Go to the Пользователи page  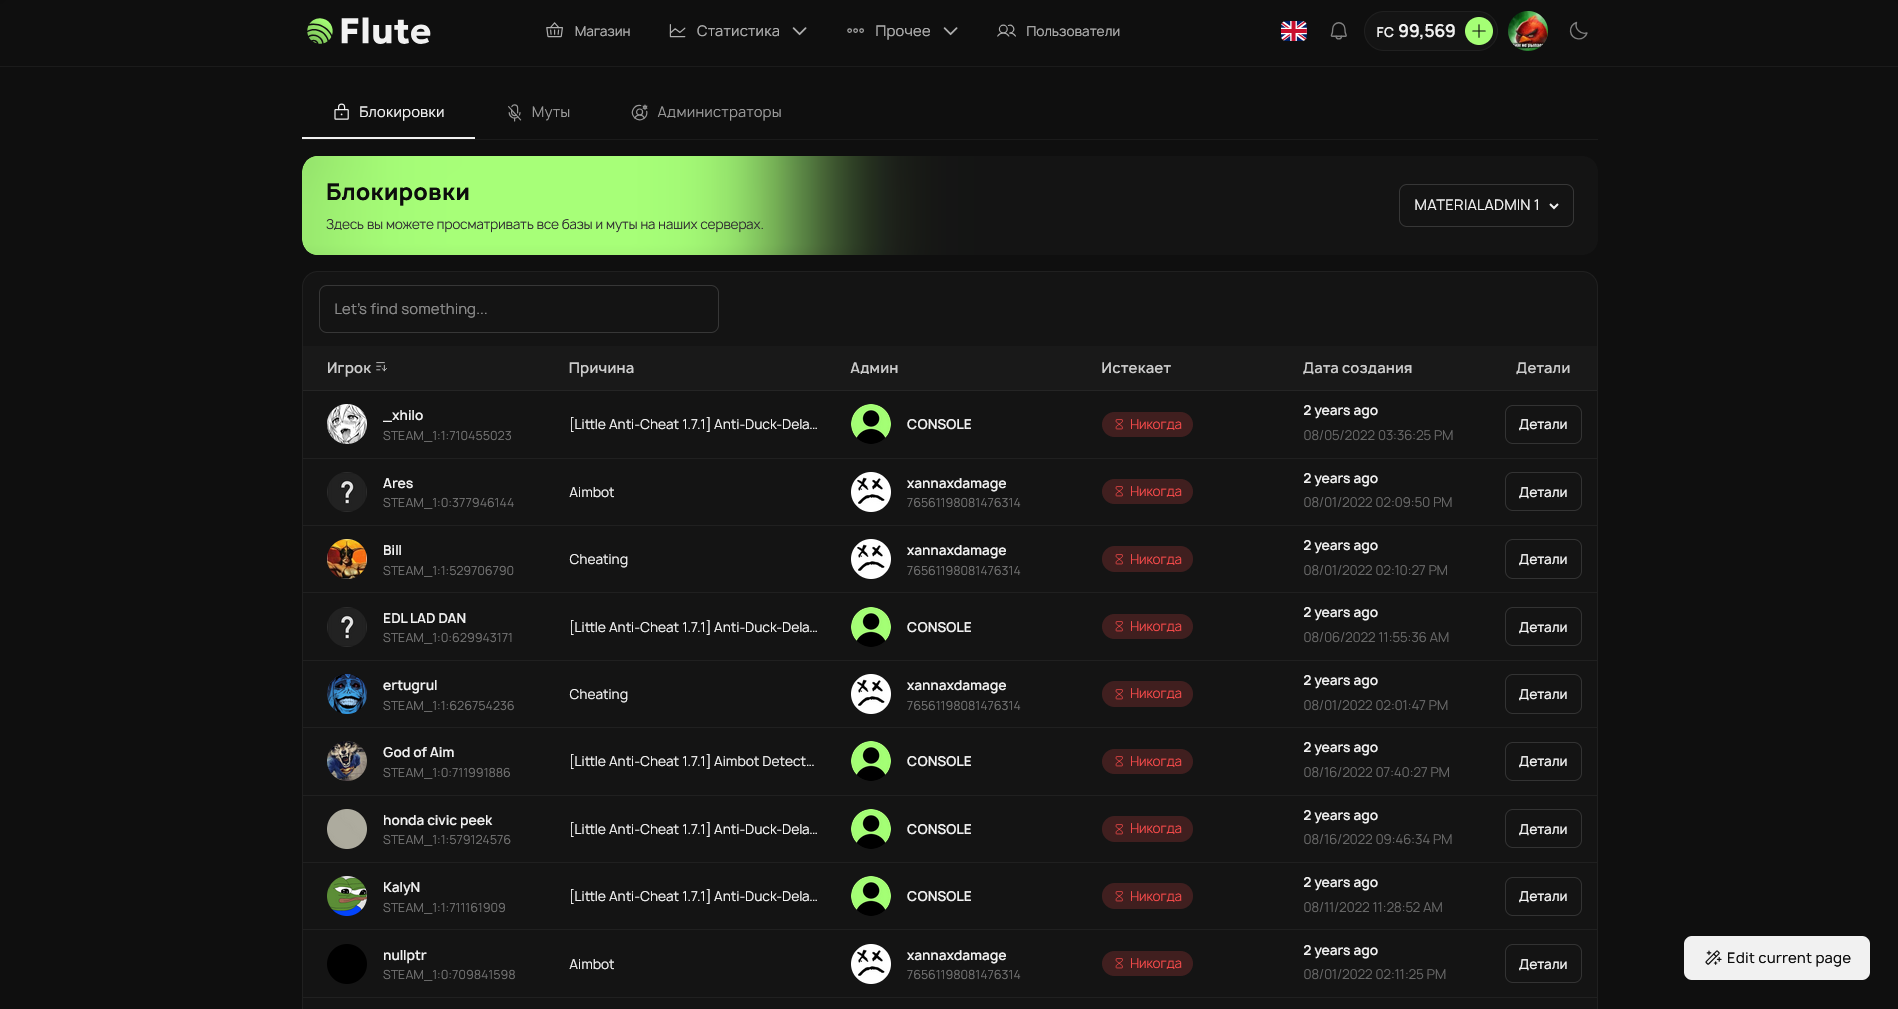(1058, 31)
